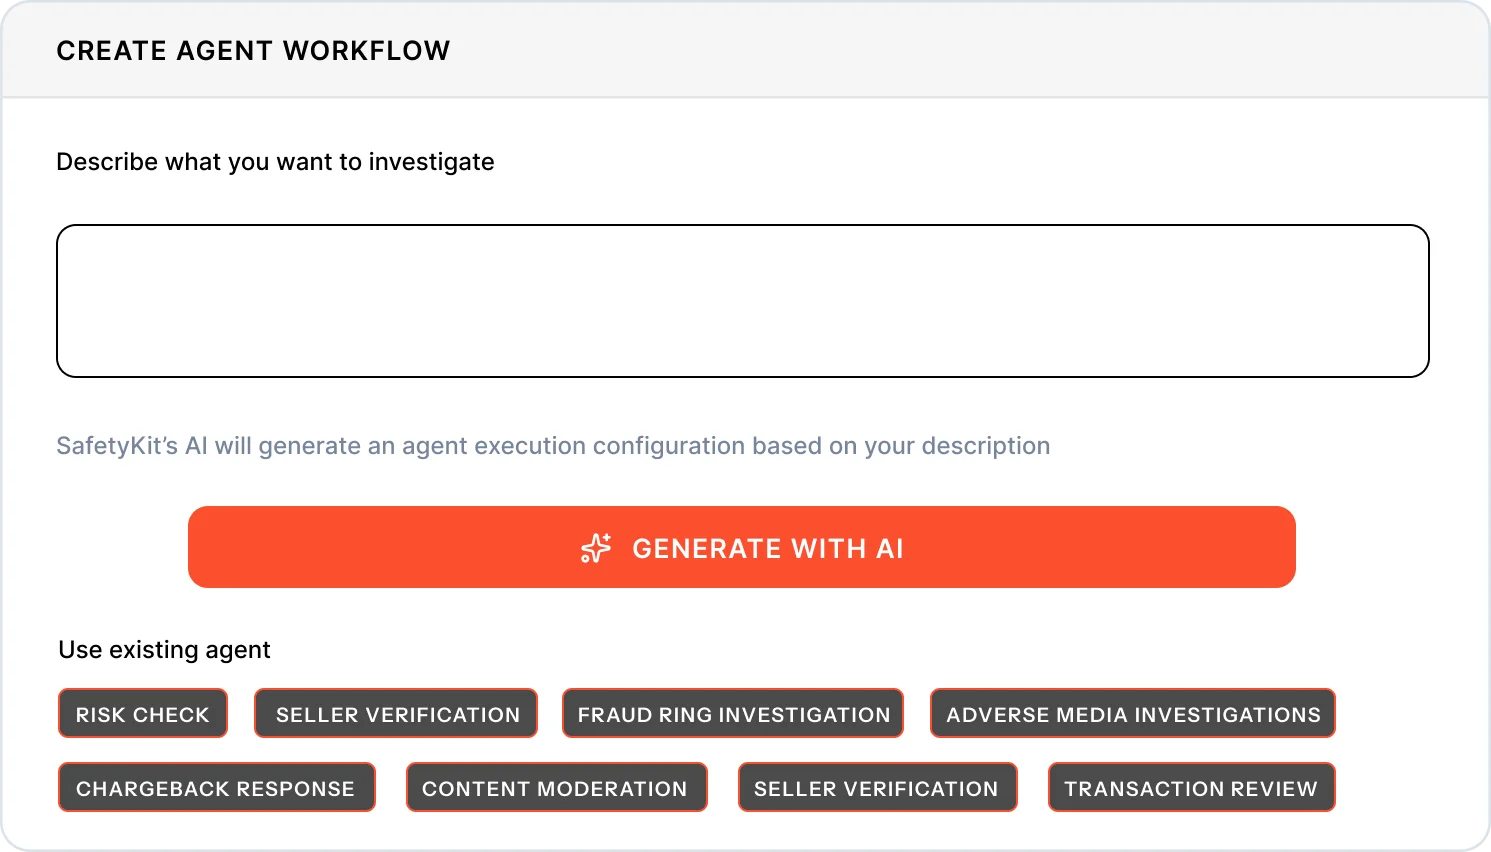The height and width of the screenshot is (852, 1491).
Task: Choose Seller Verification chip beside Risk Check
Action: [x=397, y=714]
